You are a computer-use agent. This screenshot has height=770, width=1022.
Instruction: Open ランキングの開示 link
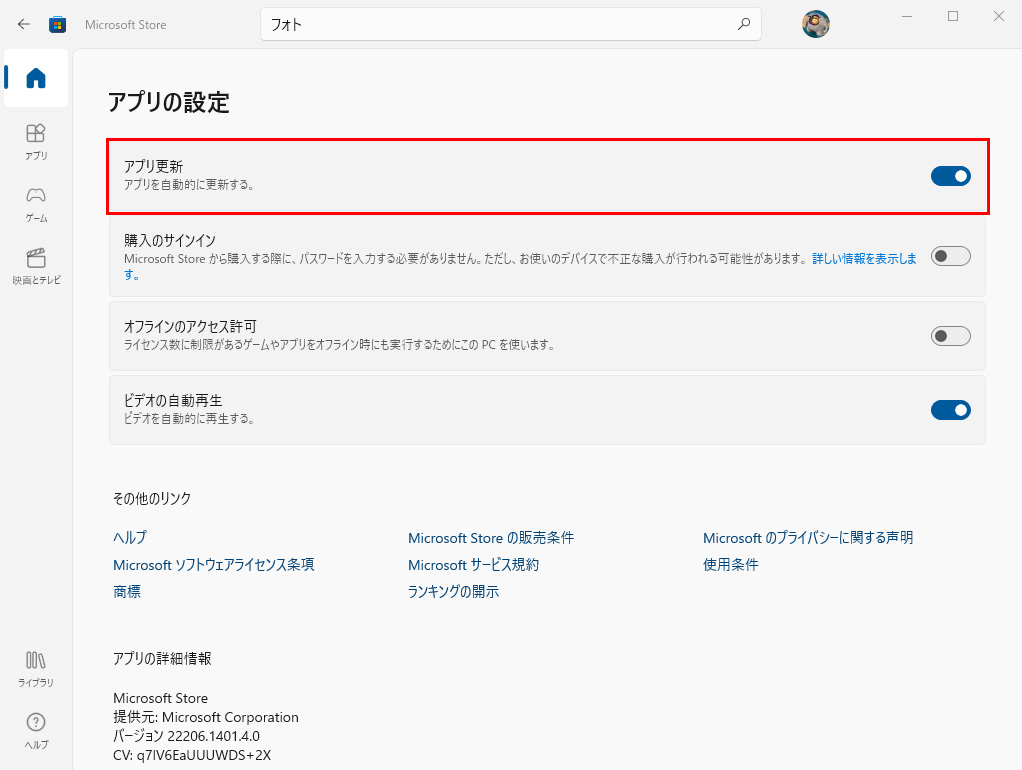click(x=453, y=591)
